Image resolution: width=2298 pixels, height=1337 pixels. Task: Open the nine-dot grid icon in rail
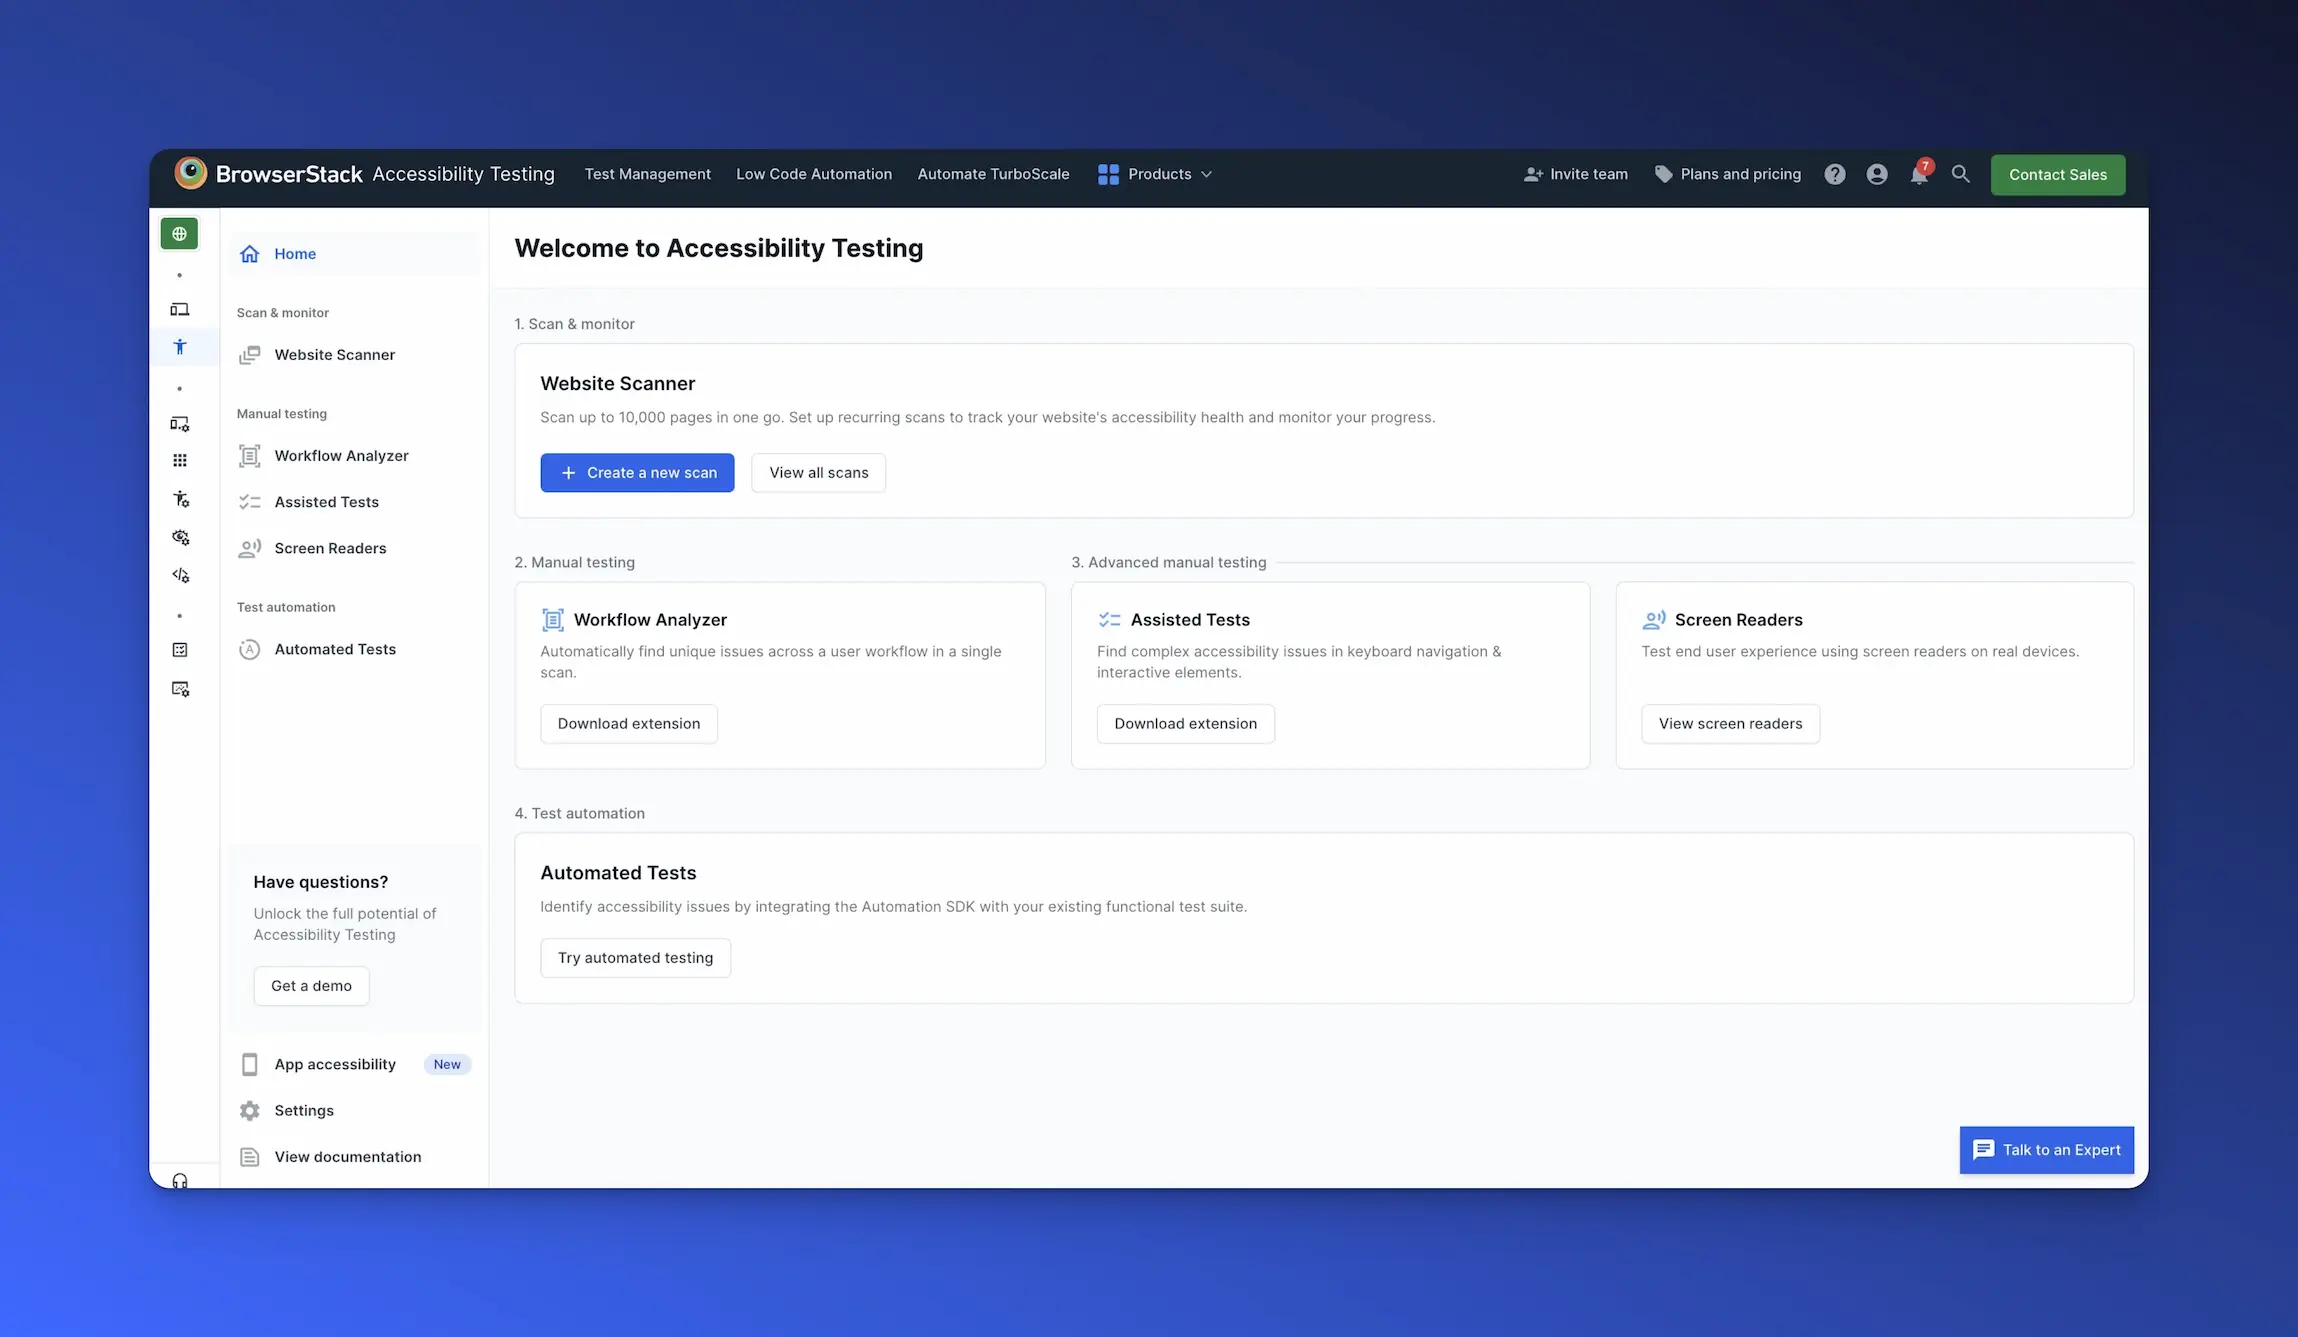[x=180, y=461]
